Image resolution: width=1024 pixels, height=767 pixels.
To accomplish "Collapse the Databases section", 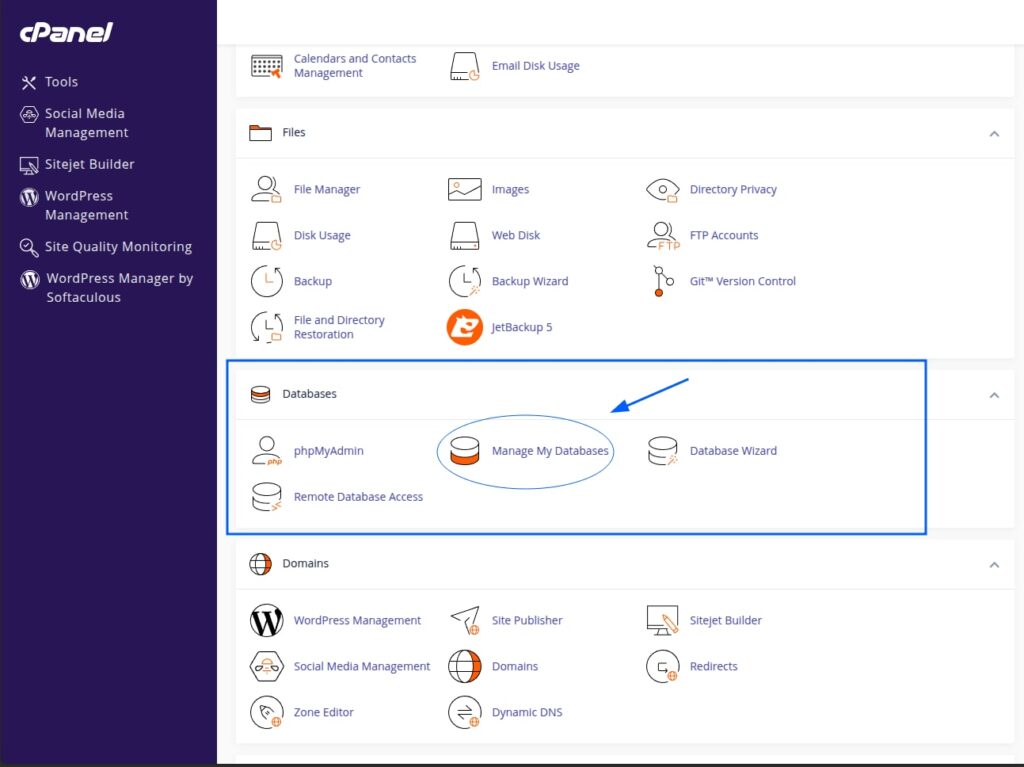I will (994, 395).
